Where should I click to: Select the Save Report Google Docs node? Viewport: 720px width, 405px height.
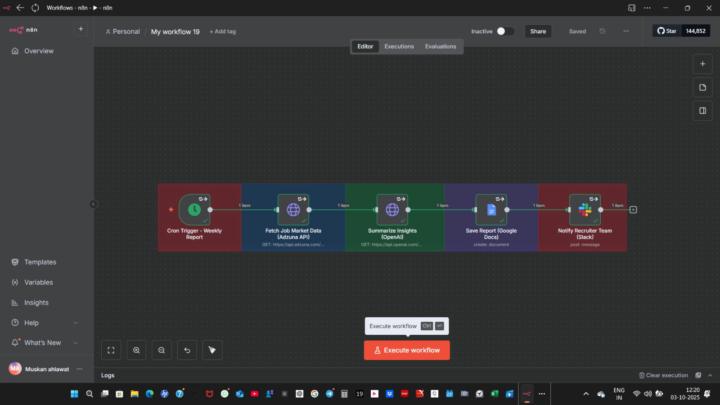[x=491, y=210]
